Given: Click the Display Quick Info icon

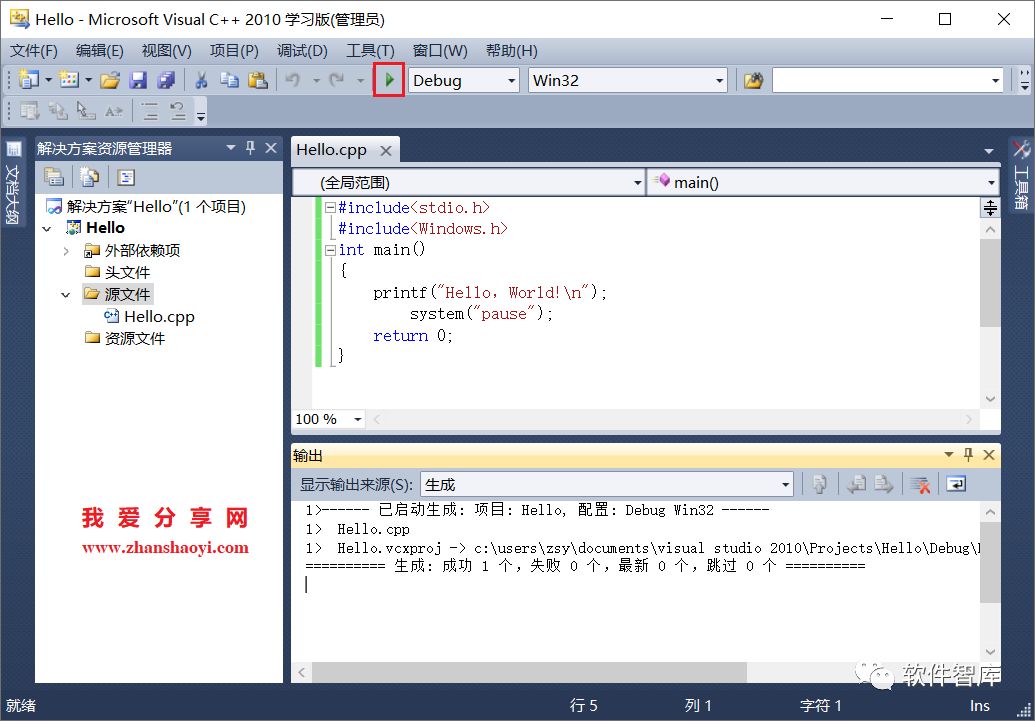Looking at the screenshot, I should pos(86,111).
